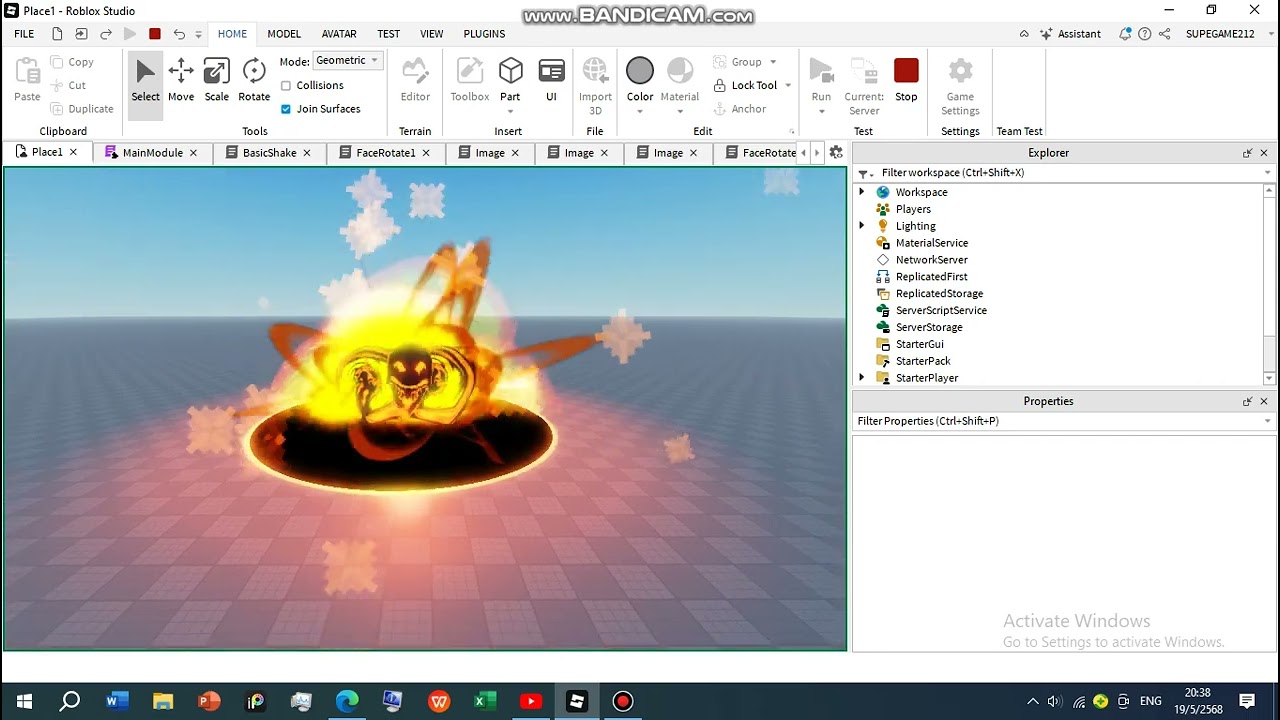Image resolution: width=1280 pixels, height=720 pixels.
Task: Open YouTube from the taskbar
Action: pyautogui.click(x=531, y=701)
